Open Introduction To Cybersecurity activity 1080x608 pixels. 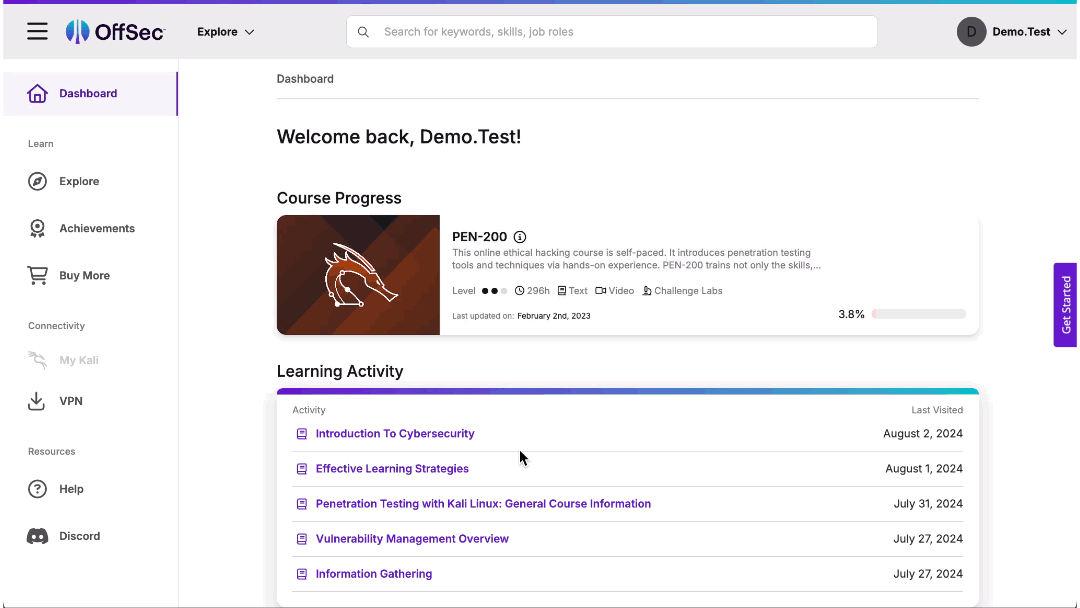coord(395,433)
